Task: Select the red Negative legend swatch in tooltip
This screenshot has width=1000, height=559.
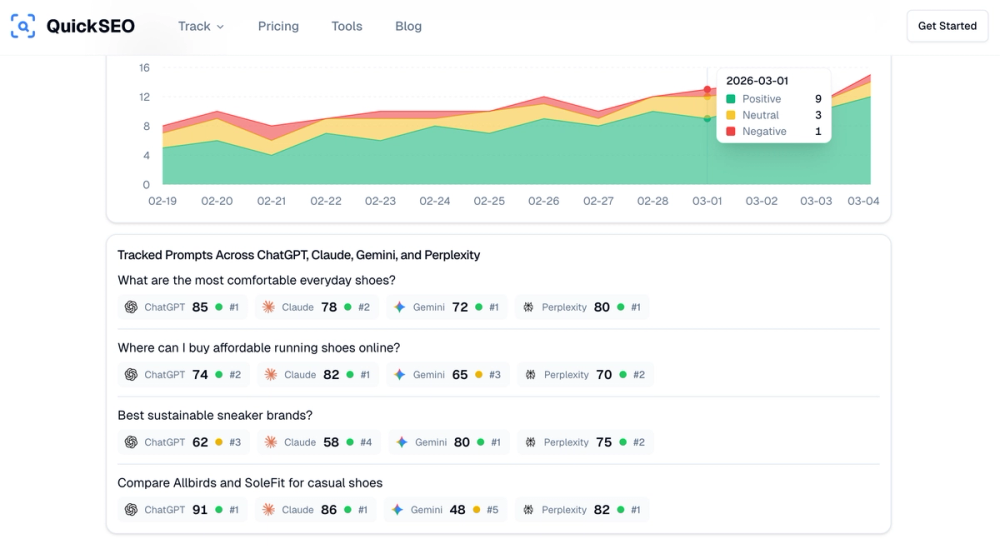Action: (x=731, y=131)
